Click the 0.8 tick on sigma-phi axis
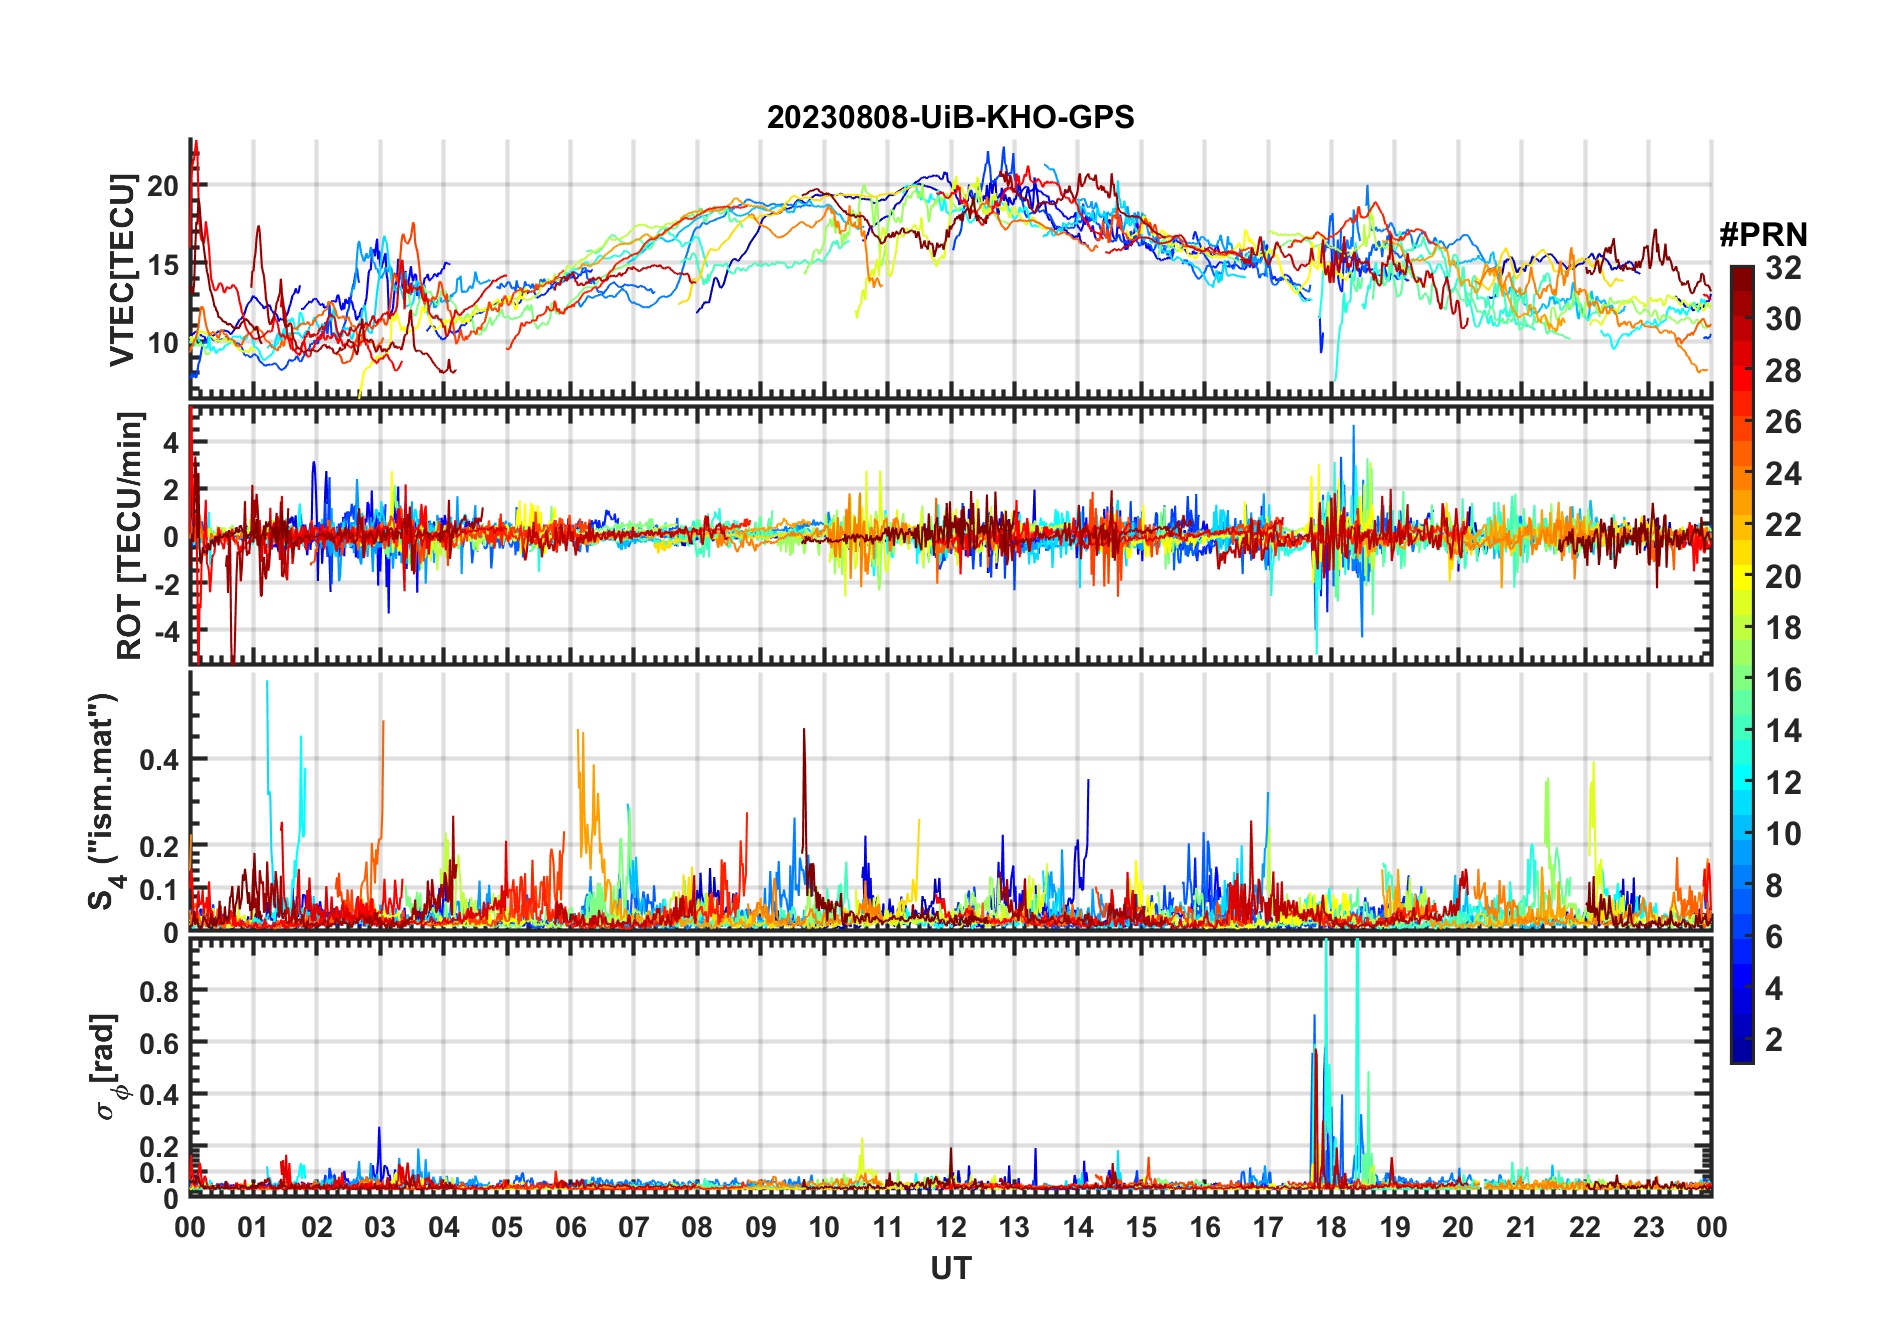Viewport: 1902px width, 1330px height. tap(159, 991)
